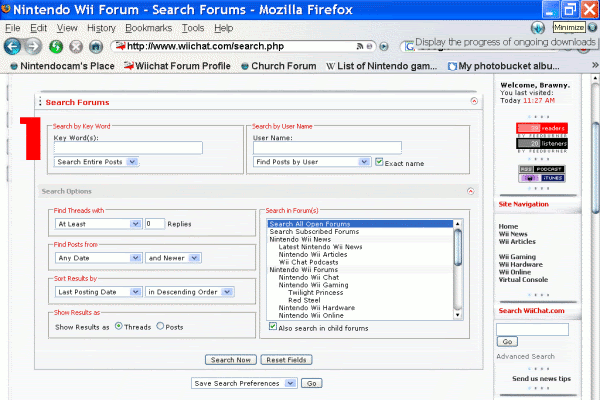Click the forum list scrollbar up arrow
Screen dimensions: 600x400
(x=457, y=224)
